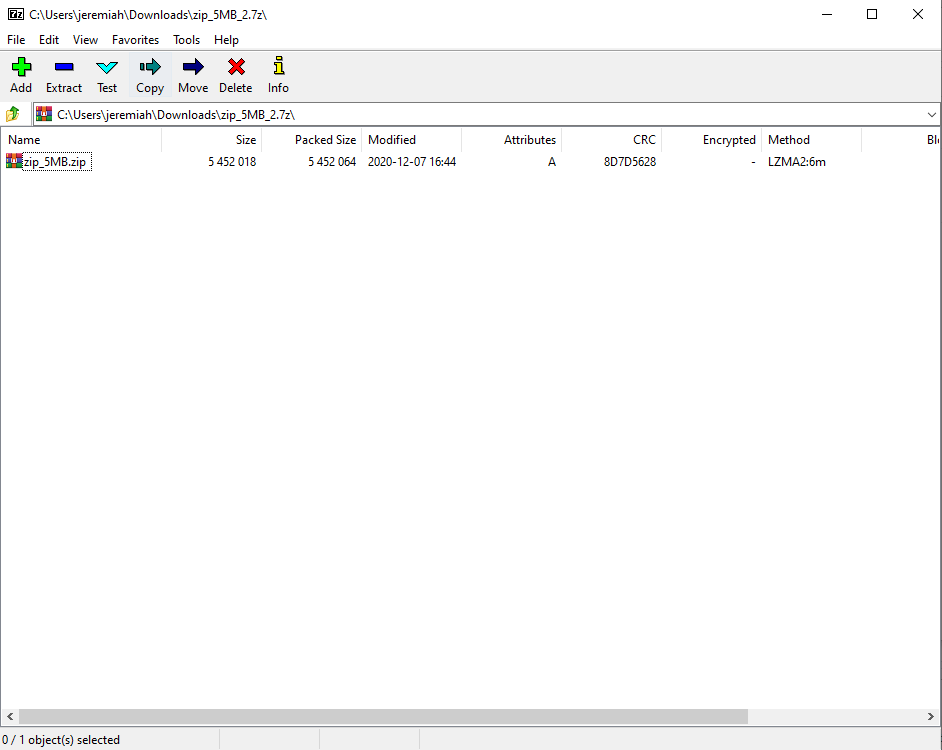The image size is (942, 750).
Task: Run the Test archive tool
Action: point(107,68)
